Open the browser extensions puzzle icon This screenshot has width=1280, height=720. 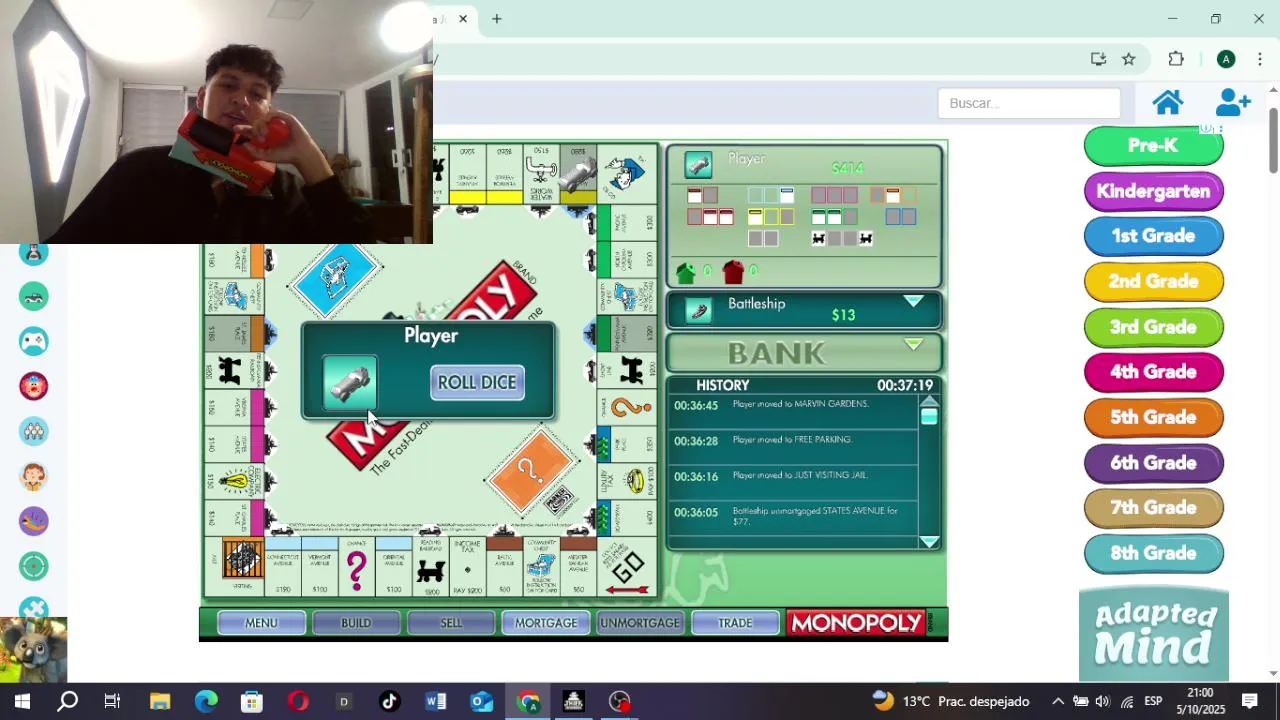(x=1176, y=59)
